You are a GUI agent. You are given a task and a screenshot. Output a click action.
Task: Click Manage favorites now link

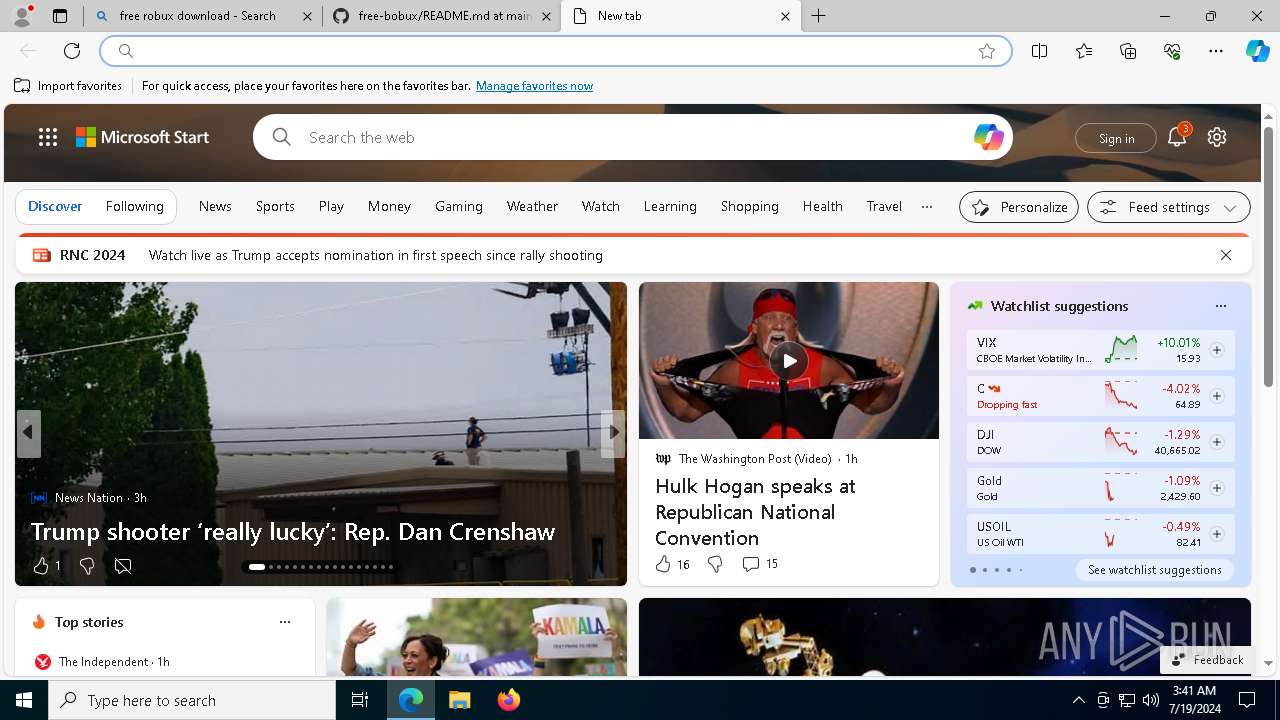coord(534,86)
